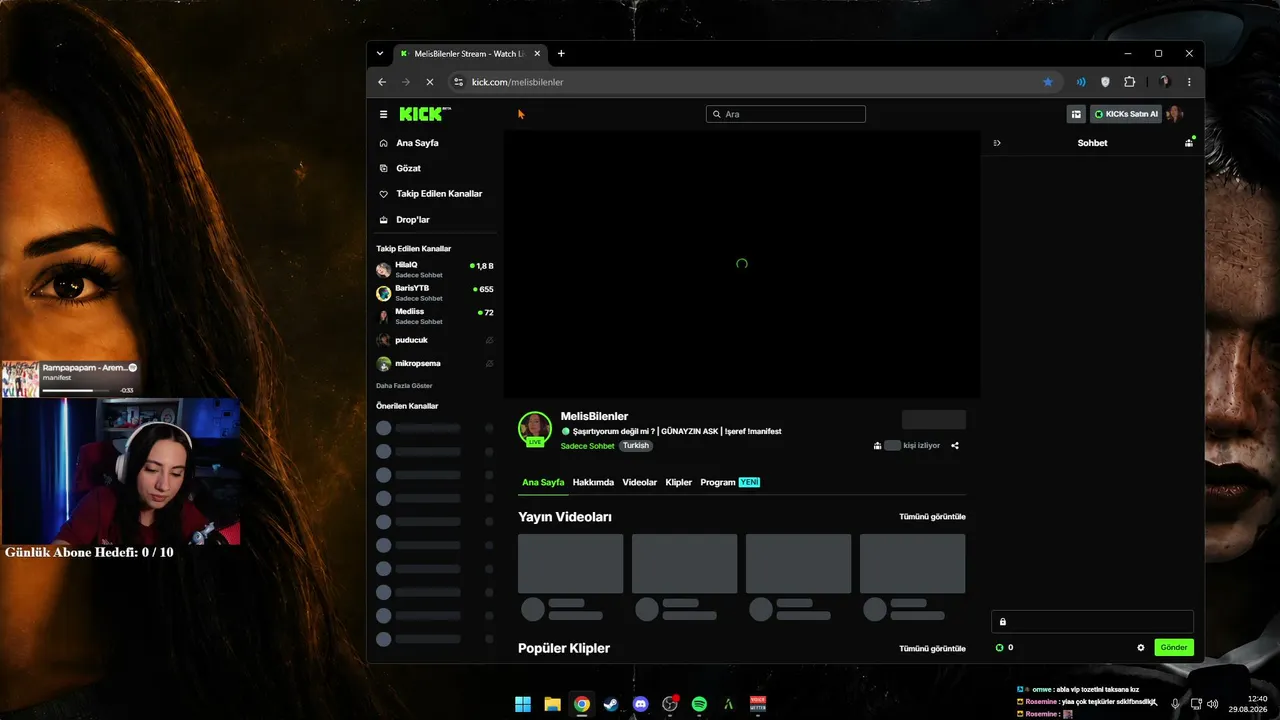Click the locked chat message input
The image size is (1280, 720).
[1092, 622]
